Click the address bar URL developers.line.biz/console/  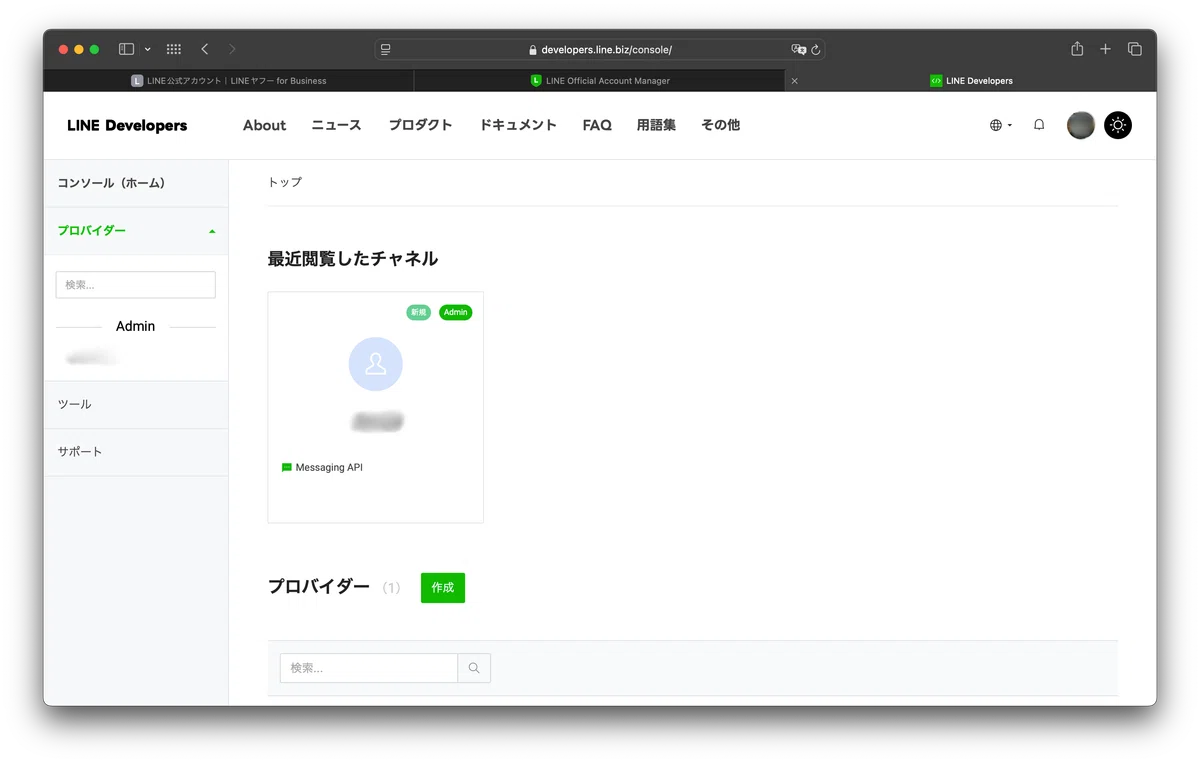[607, 49]
